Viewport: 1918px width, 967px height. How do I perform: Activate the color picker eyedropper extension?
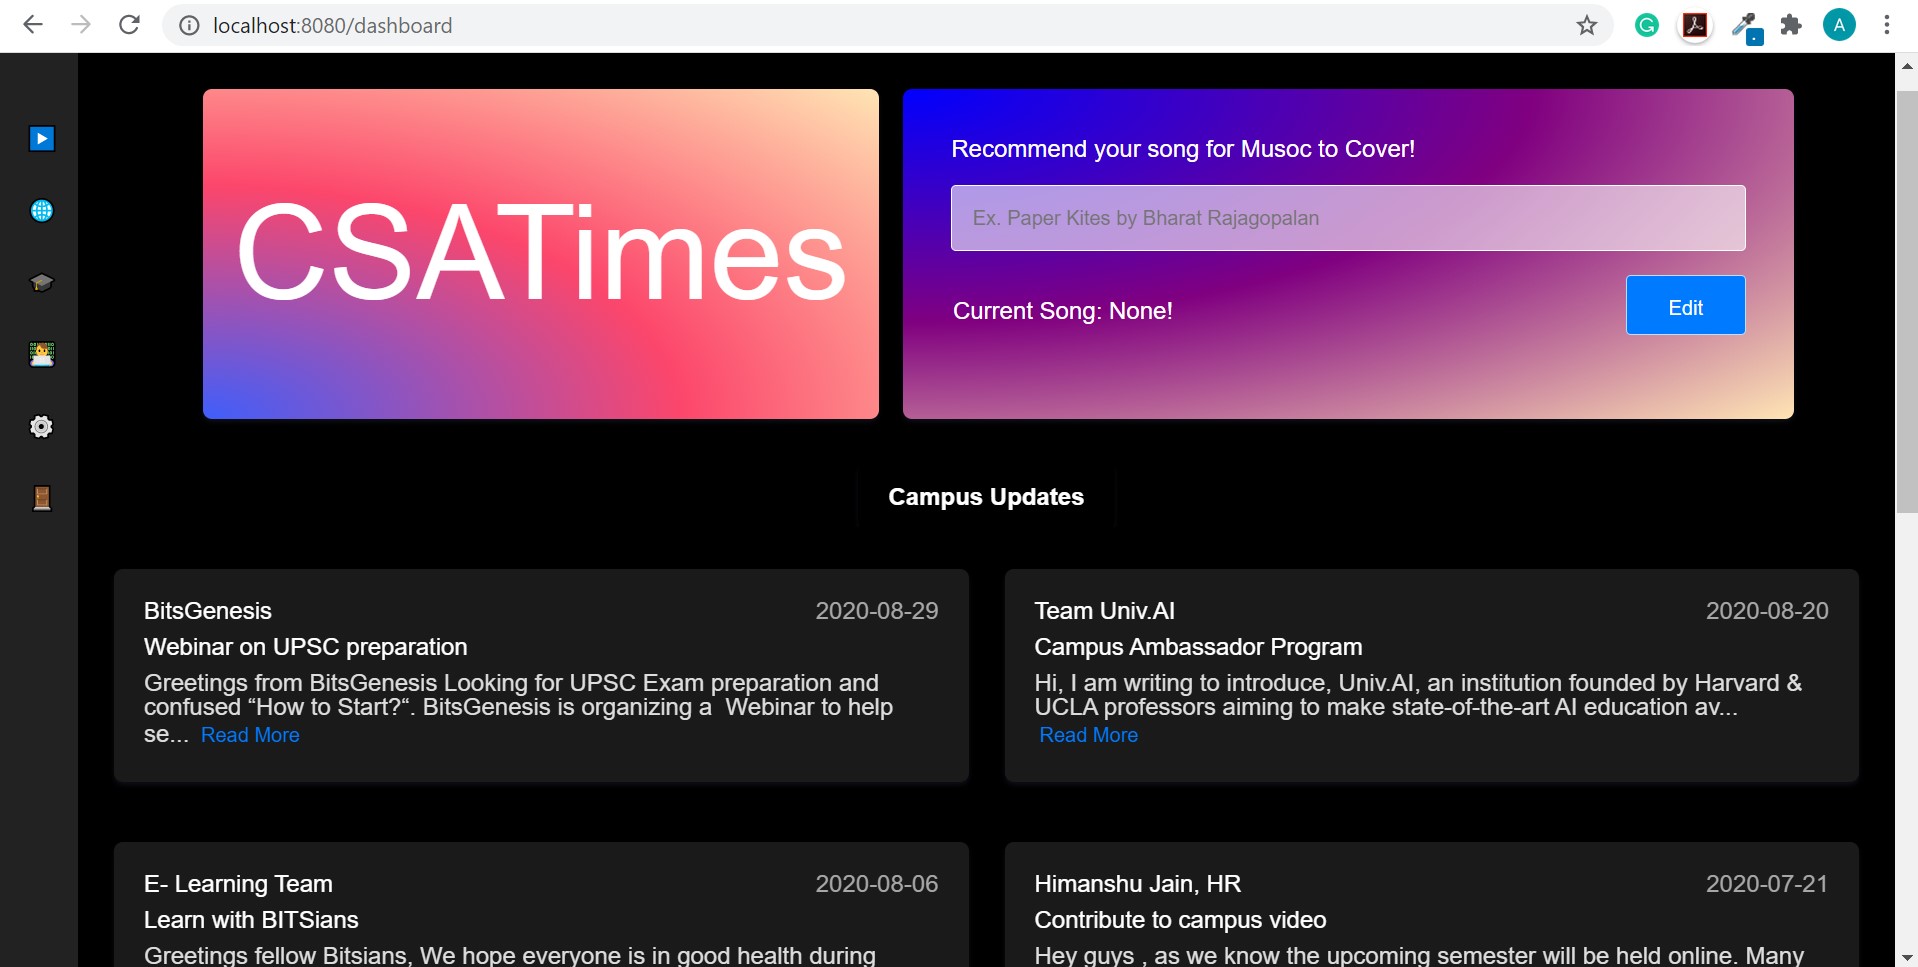click(x=1746, y=27)
